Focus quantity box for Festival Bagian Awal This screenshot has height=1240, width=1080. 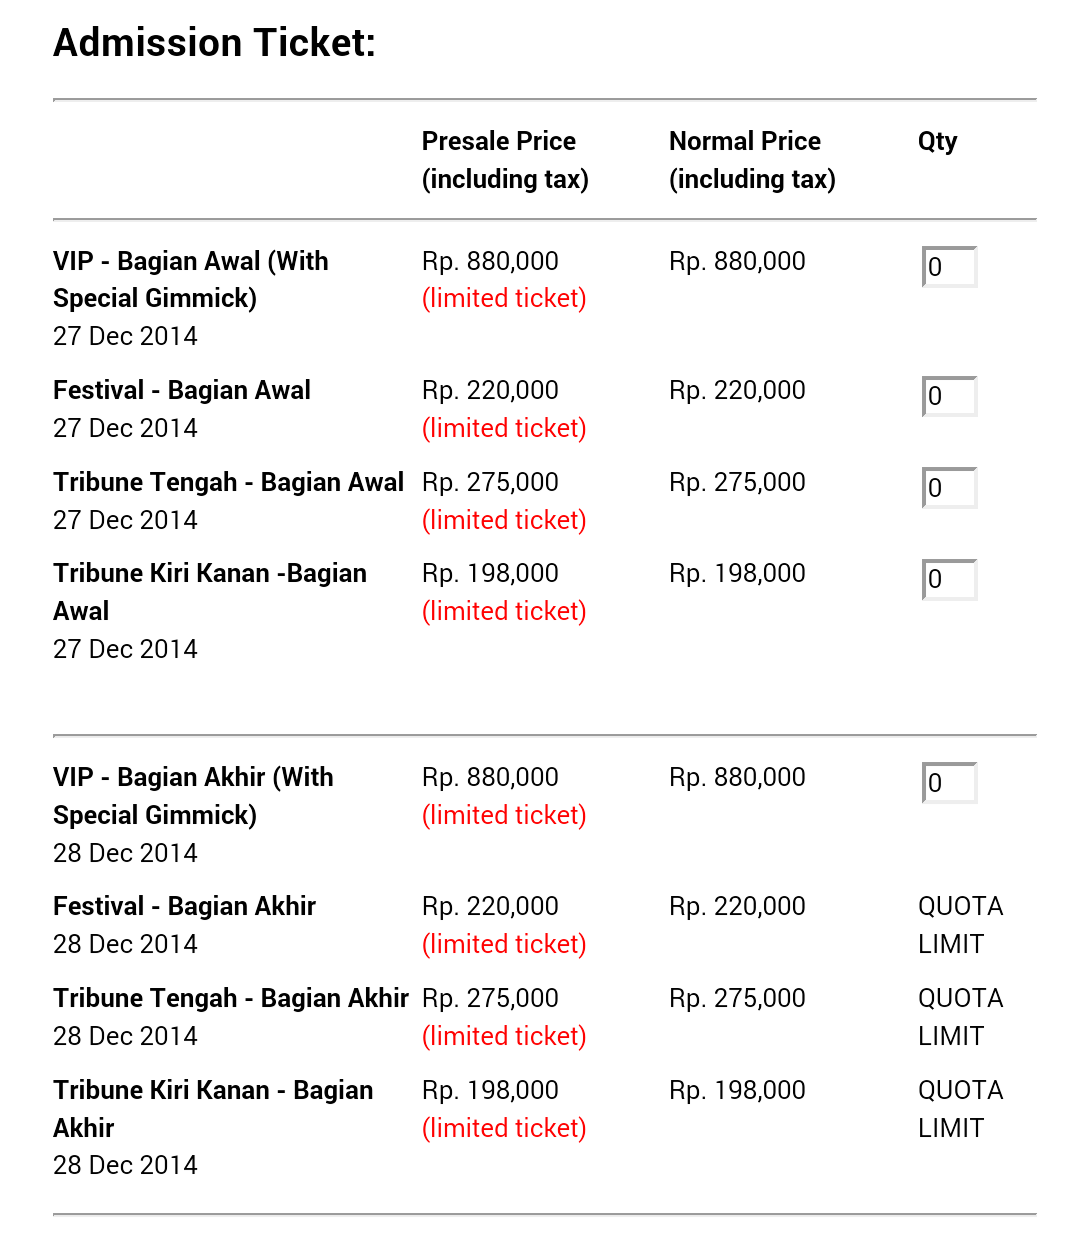[949, 396]
